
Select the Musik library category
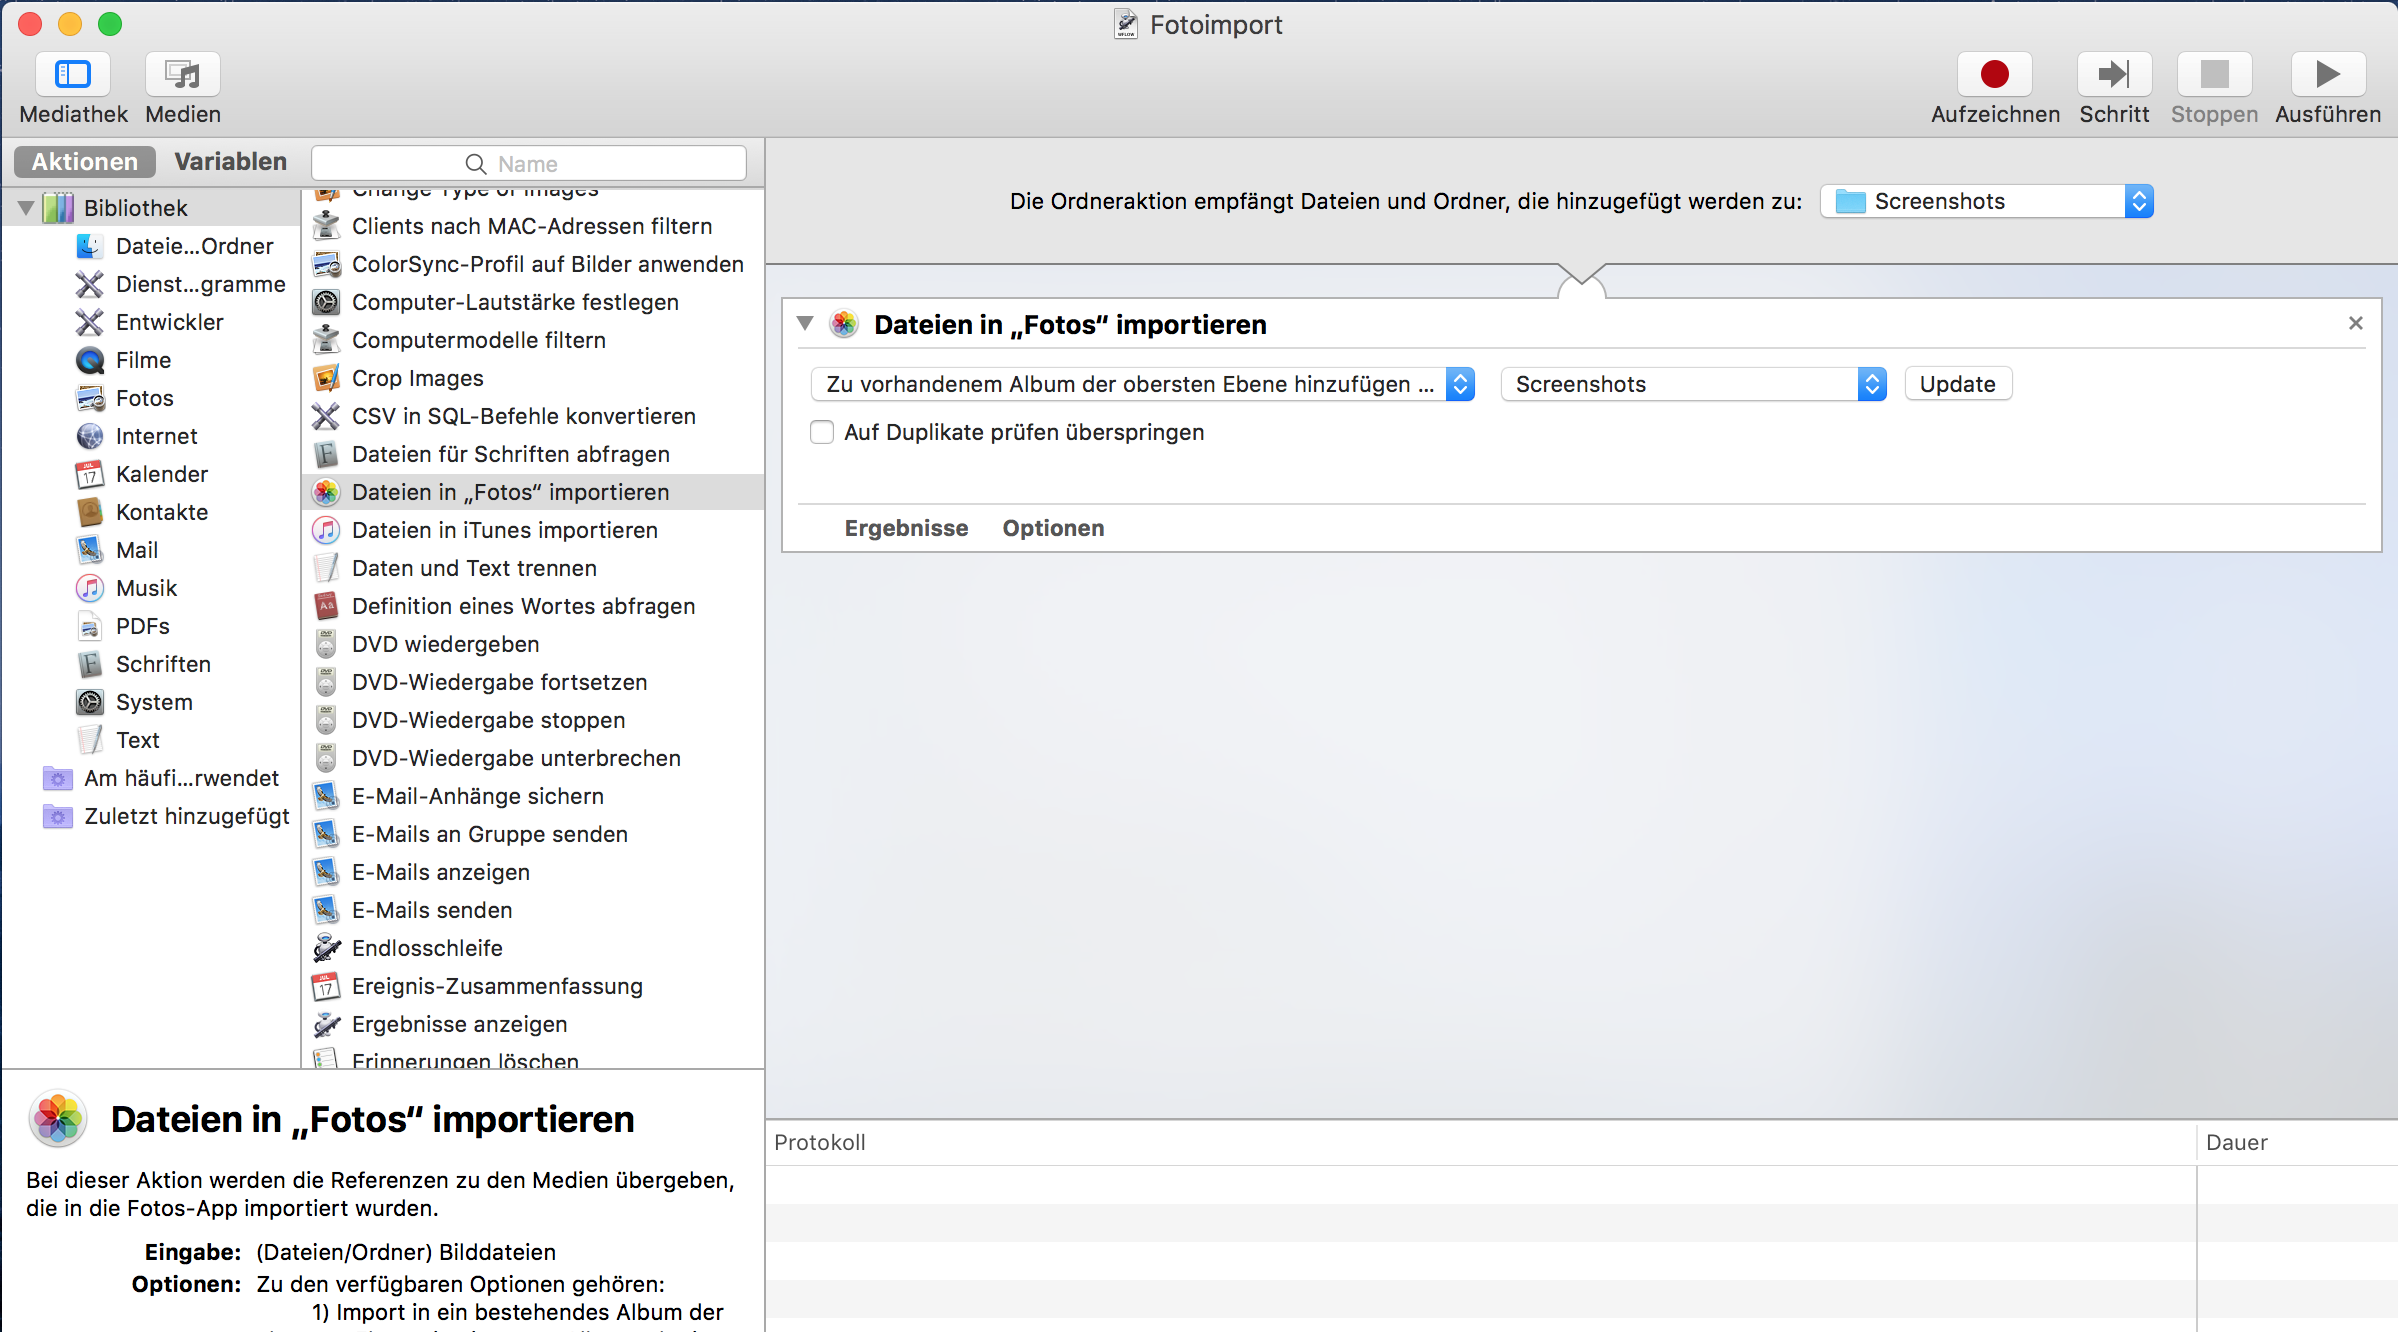pos(146,588)
